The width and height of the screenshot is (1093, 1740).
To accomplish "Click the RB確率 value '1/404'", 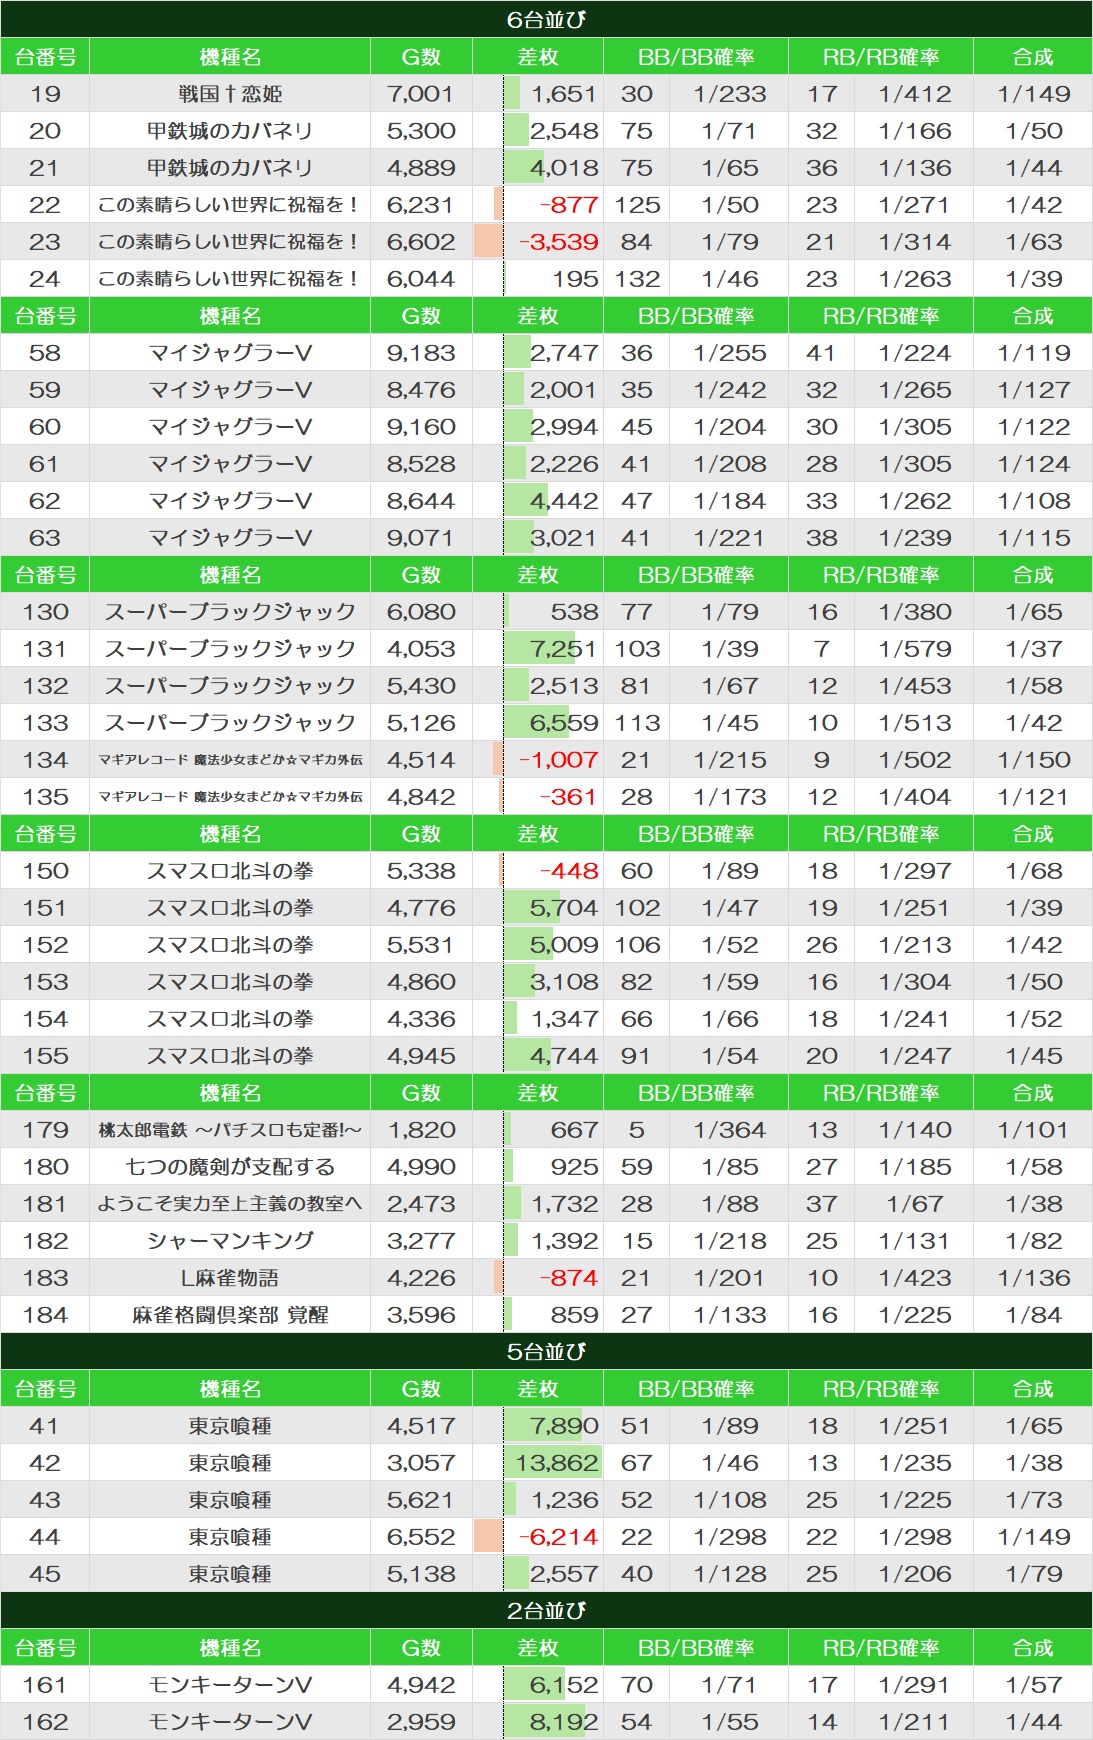I will [x=914, y=797].
